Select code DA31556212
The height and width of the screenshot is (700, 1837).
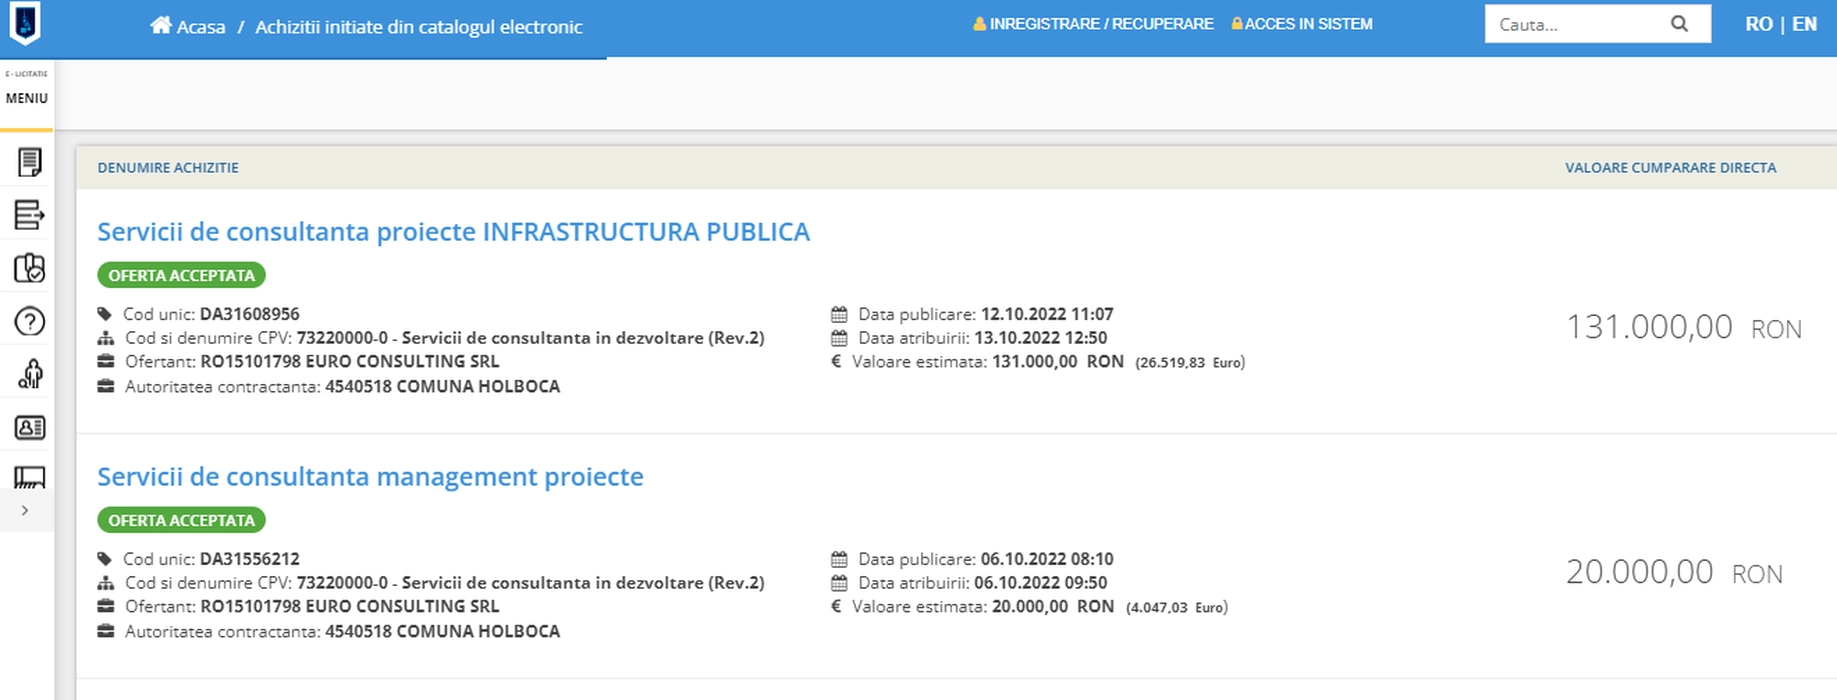tap(250, 559)
